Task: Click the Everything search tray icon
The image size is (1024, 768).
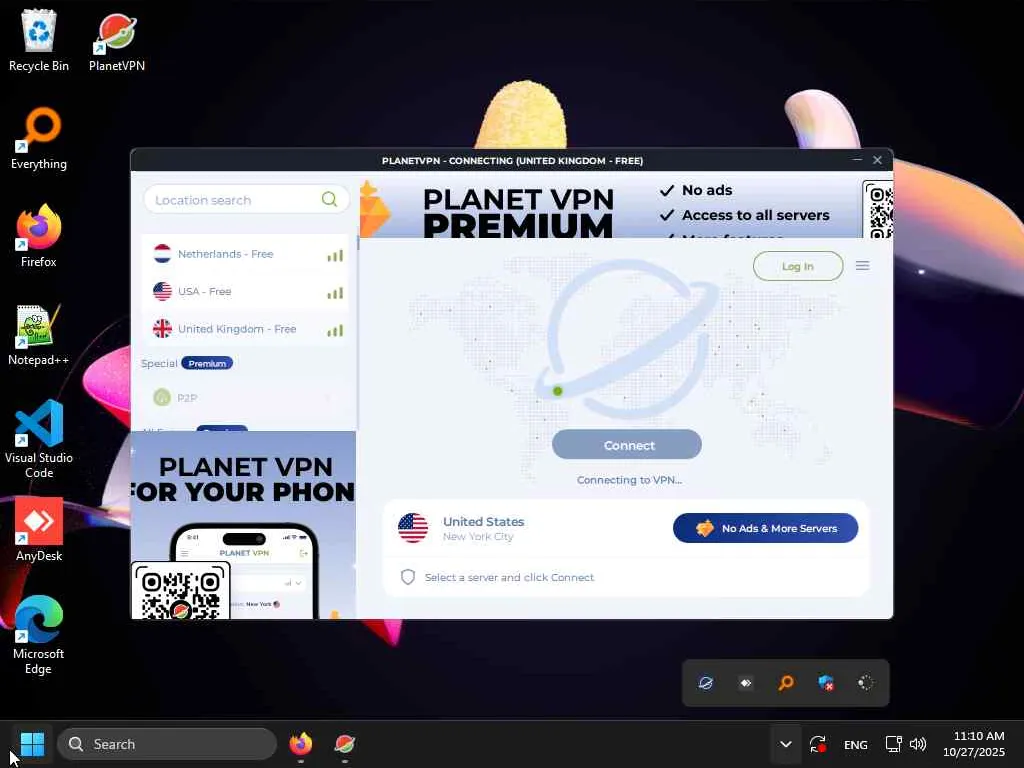Action: [786, 683]
